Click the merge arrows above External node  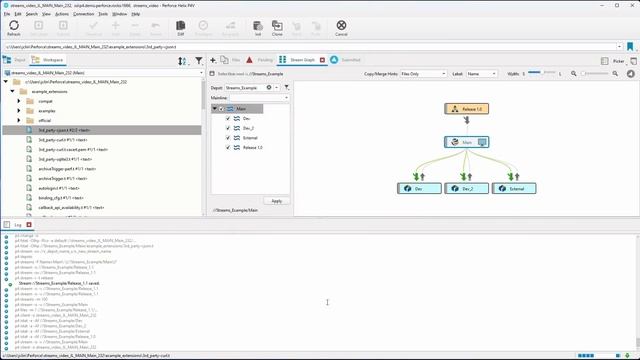point(513,177)
